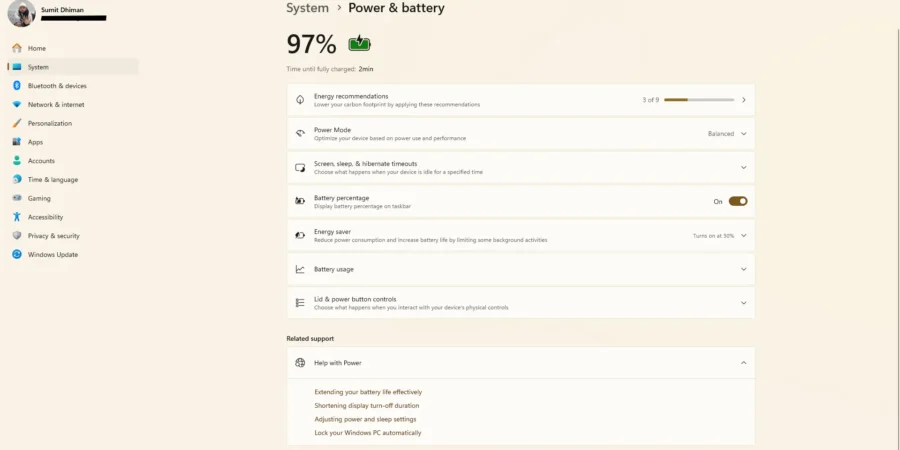Click the Sumit Dhiman profile picture
The image size is (900, 450).
pyautogui.click(x=21, y=13)
